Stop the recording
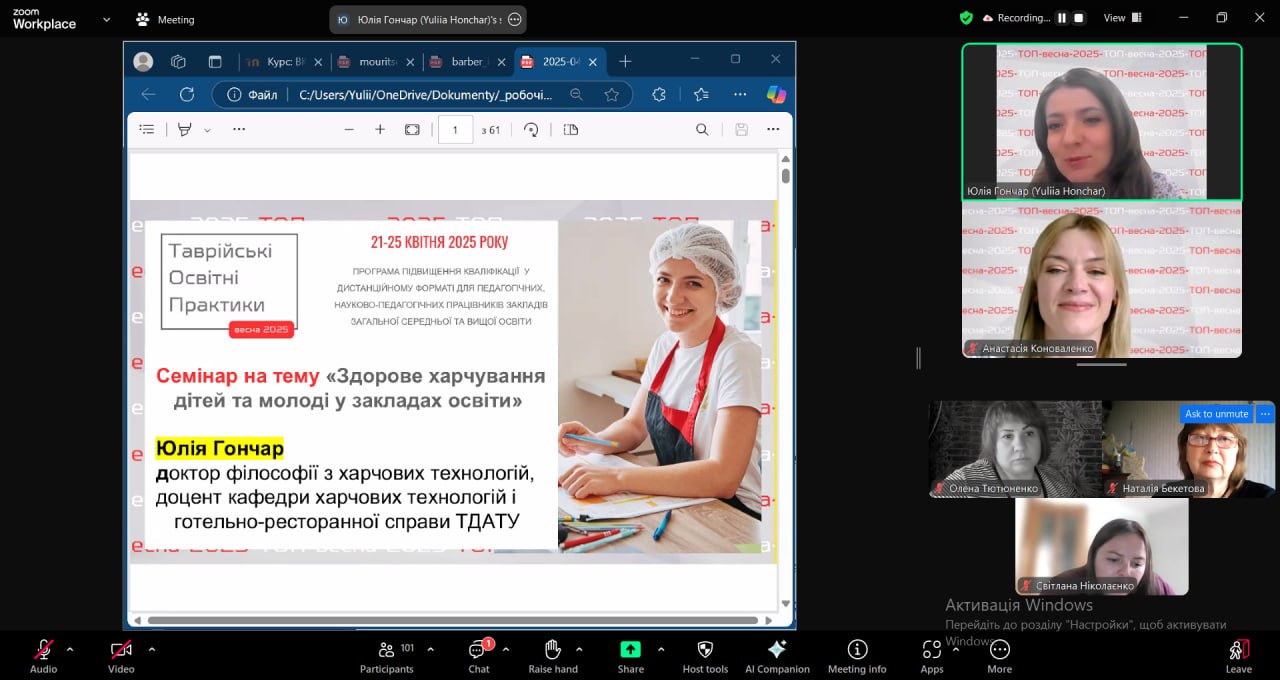Screen dimensions: 1280x680 1079,18
